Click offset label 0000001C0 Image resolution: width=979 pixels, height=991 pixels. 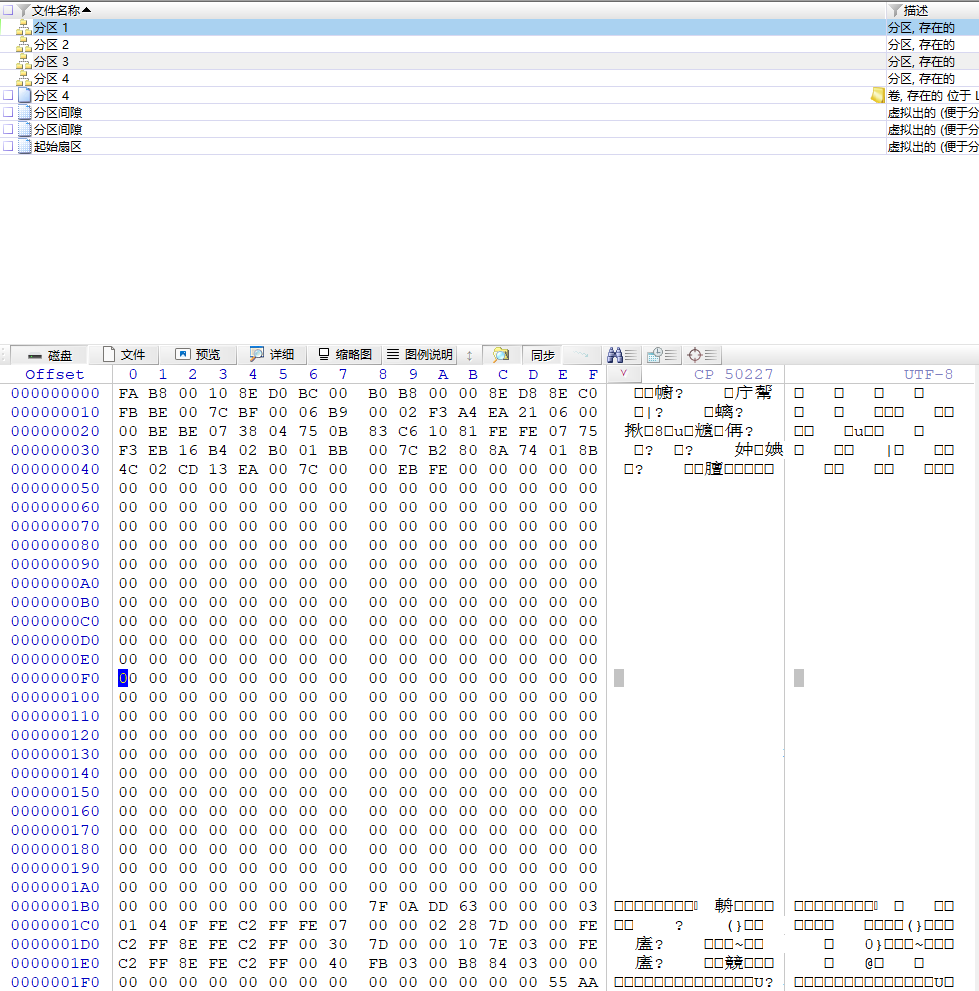(56, 925)
